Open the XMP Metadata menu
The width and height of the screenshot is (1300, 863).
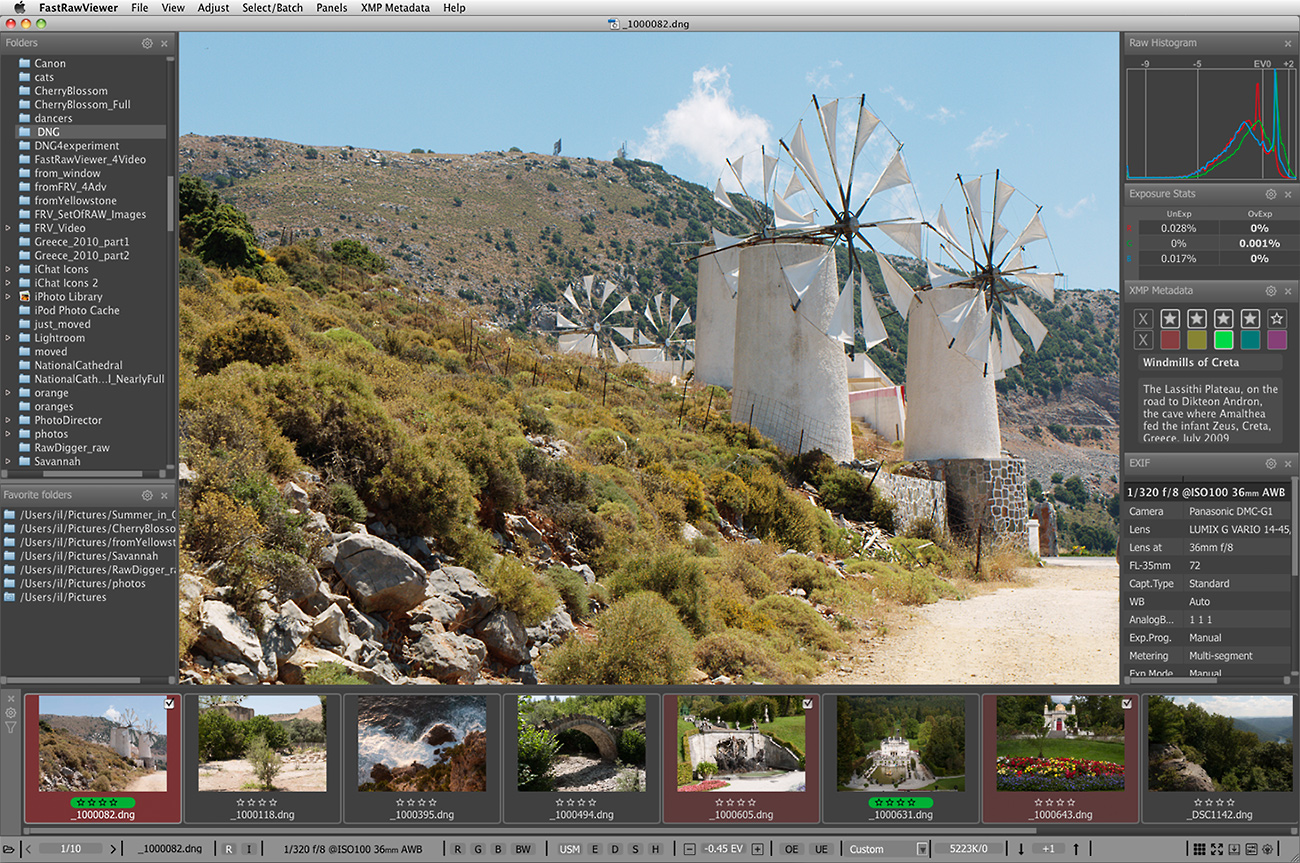click(395, 8)
